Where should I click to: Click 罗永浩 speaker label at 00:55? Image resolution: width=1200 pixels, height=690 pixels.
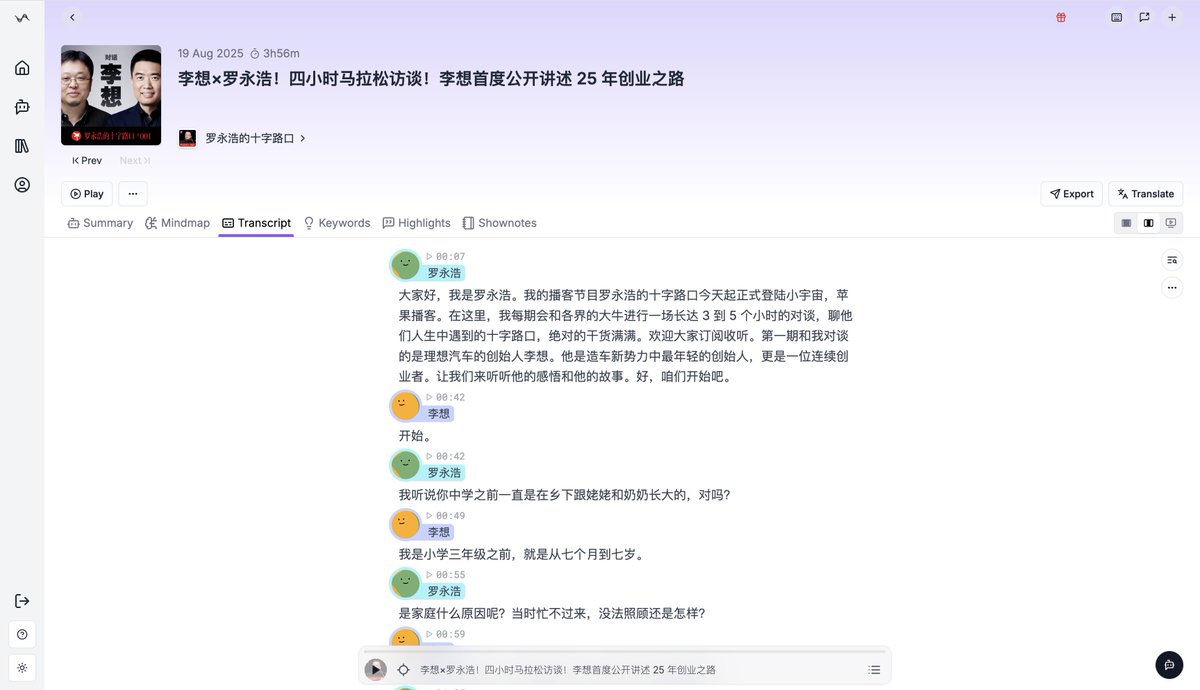(444, 591)
